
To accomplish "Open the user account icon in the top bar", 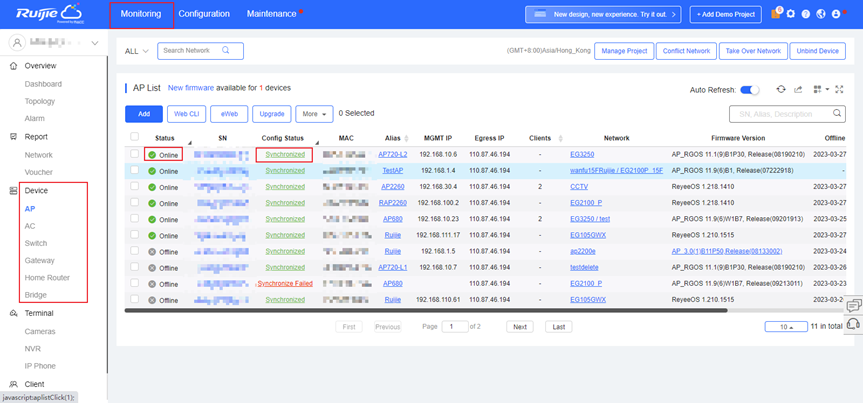I will pyautogui.click(x=836, y=14).
